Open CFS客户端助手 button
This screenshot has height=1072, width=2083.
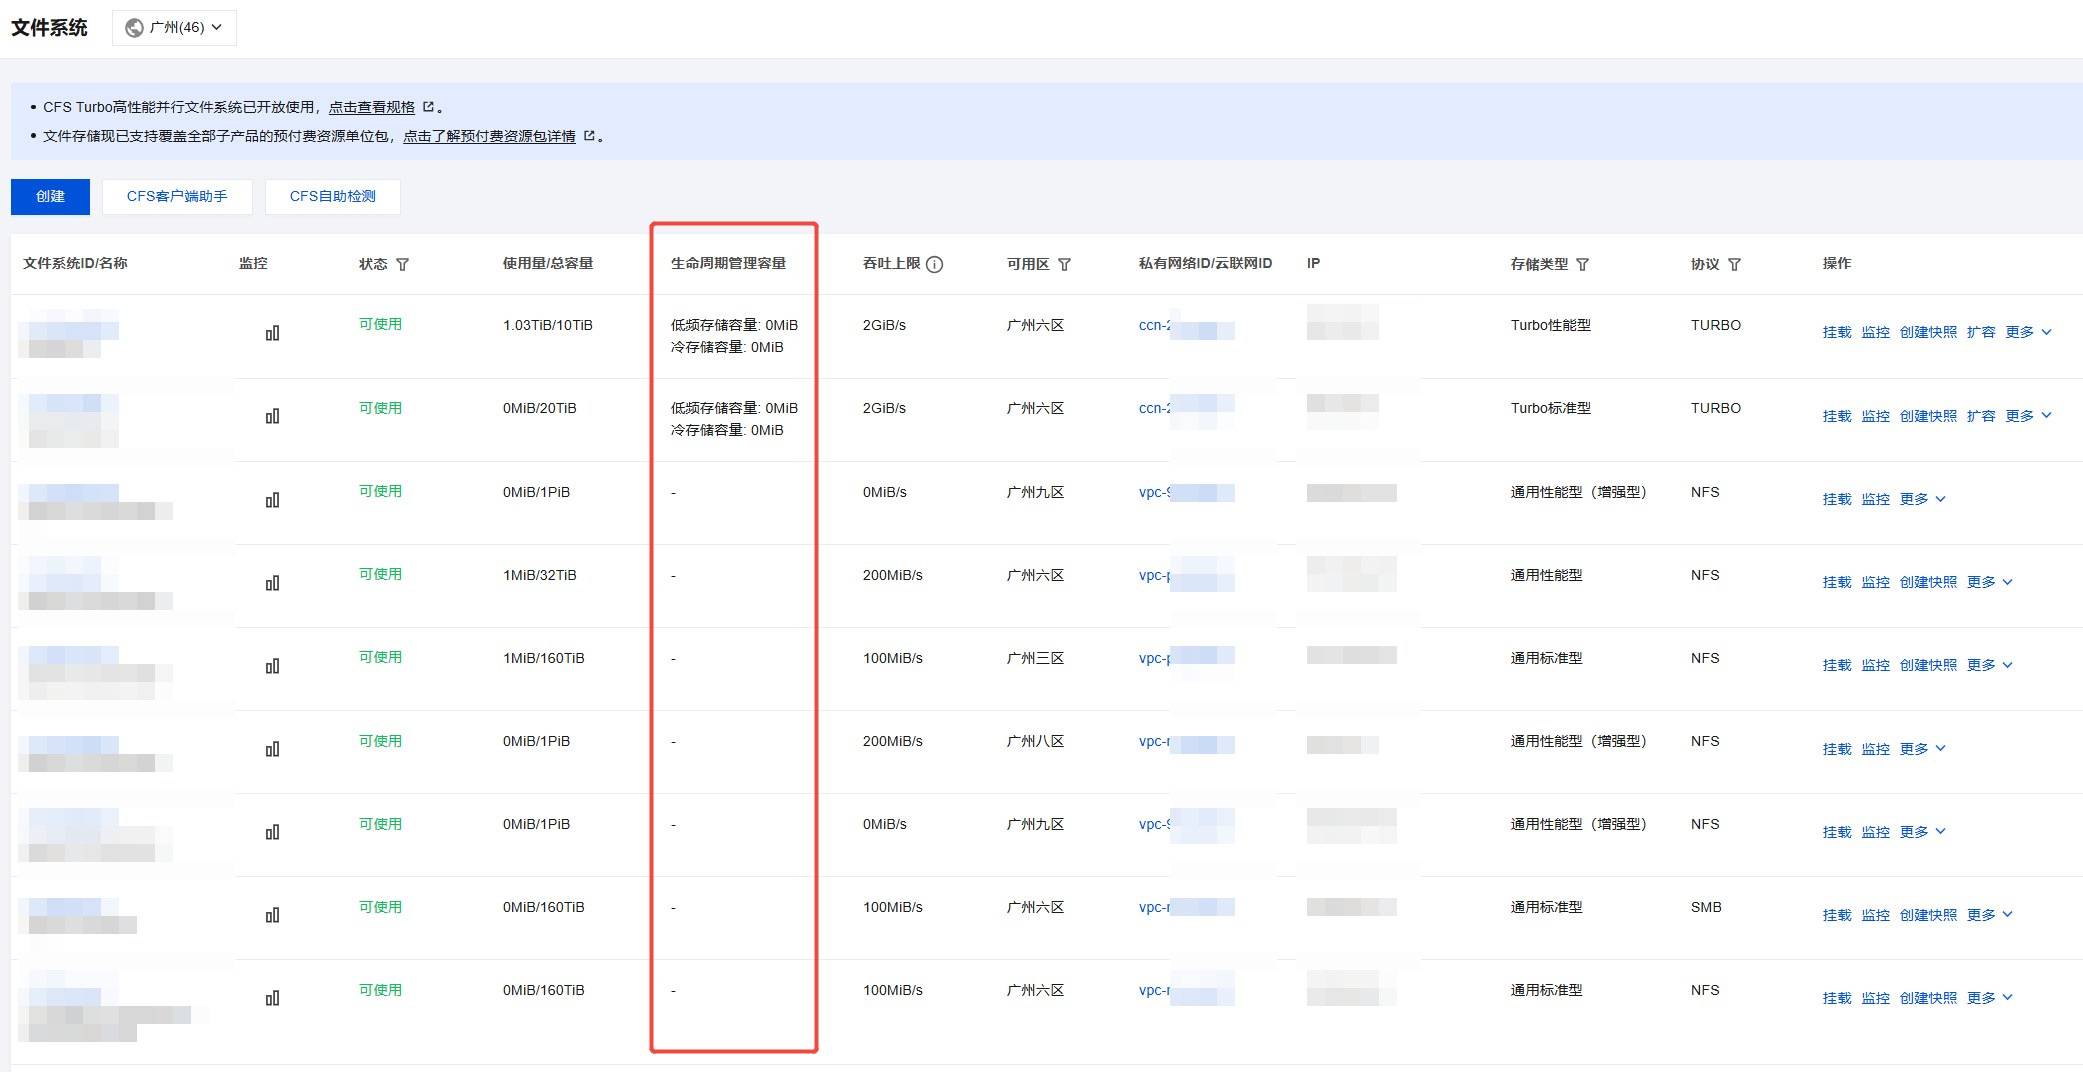pos(177,197)
